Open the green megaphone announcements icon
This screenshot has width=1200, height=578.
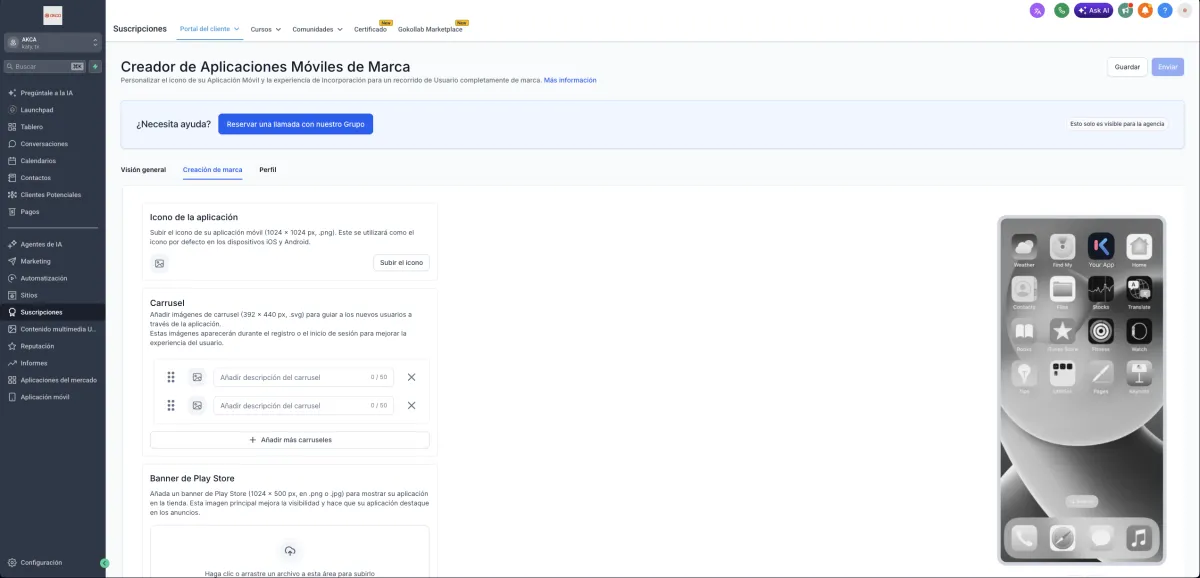tap(1126, 10)
